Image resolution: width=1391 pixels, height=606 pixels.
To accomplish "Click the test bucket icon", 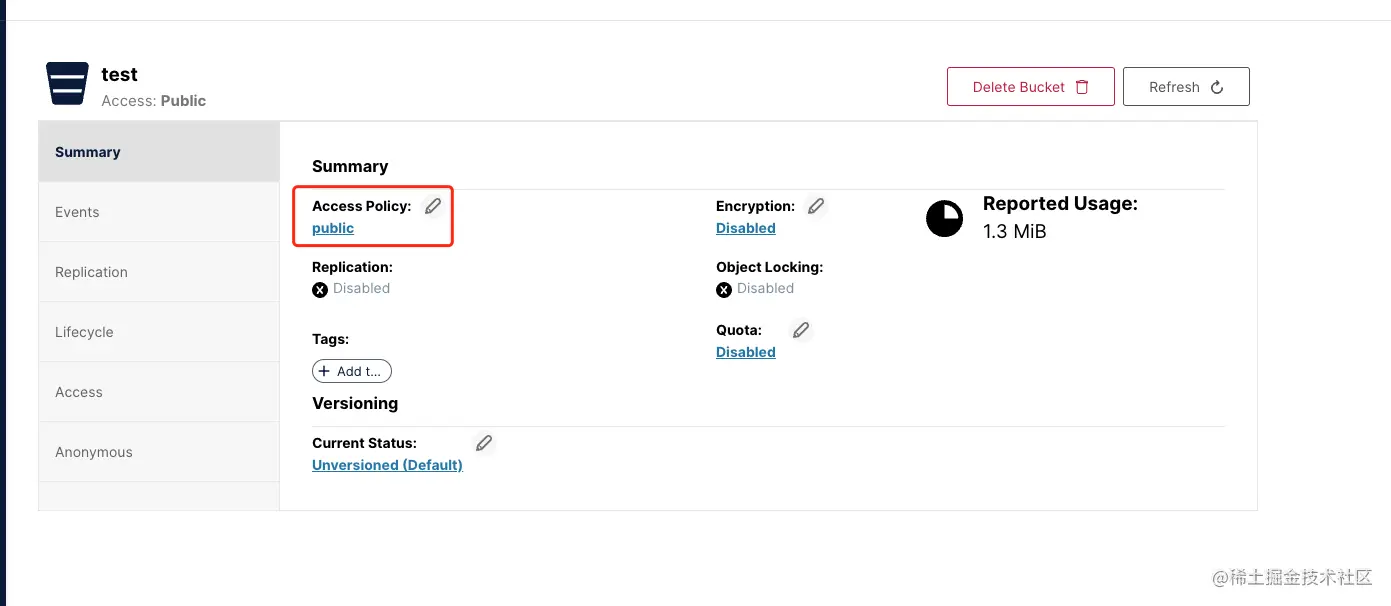I will point(67,84).
